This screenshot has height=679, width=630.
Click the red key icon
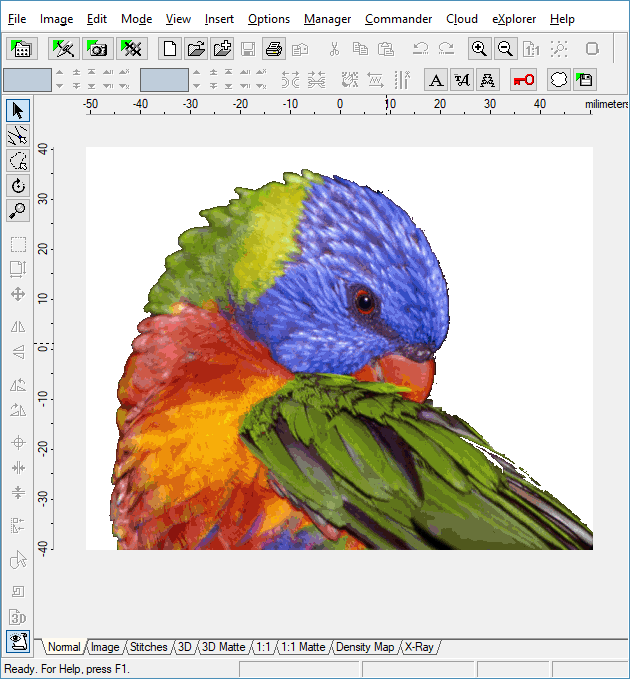pyautogui.click(x=523, y=80)
